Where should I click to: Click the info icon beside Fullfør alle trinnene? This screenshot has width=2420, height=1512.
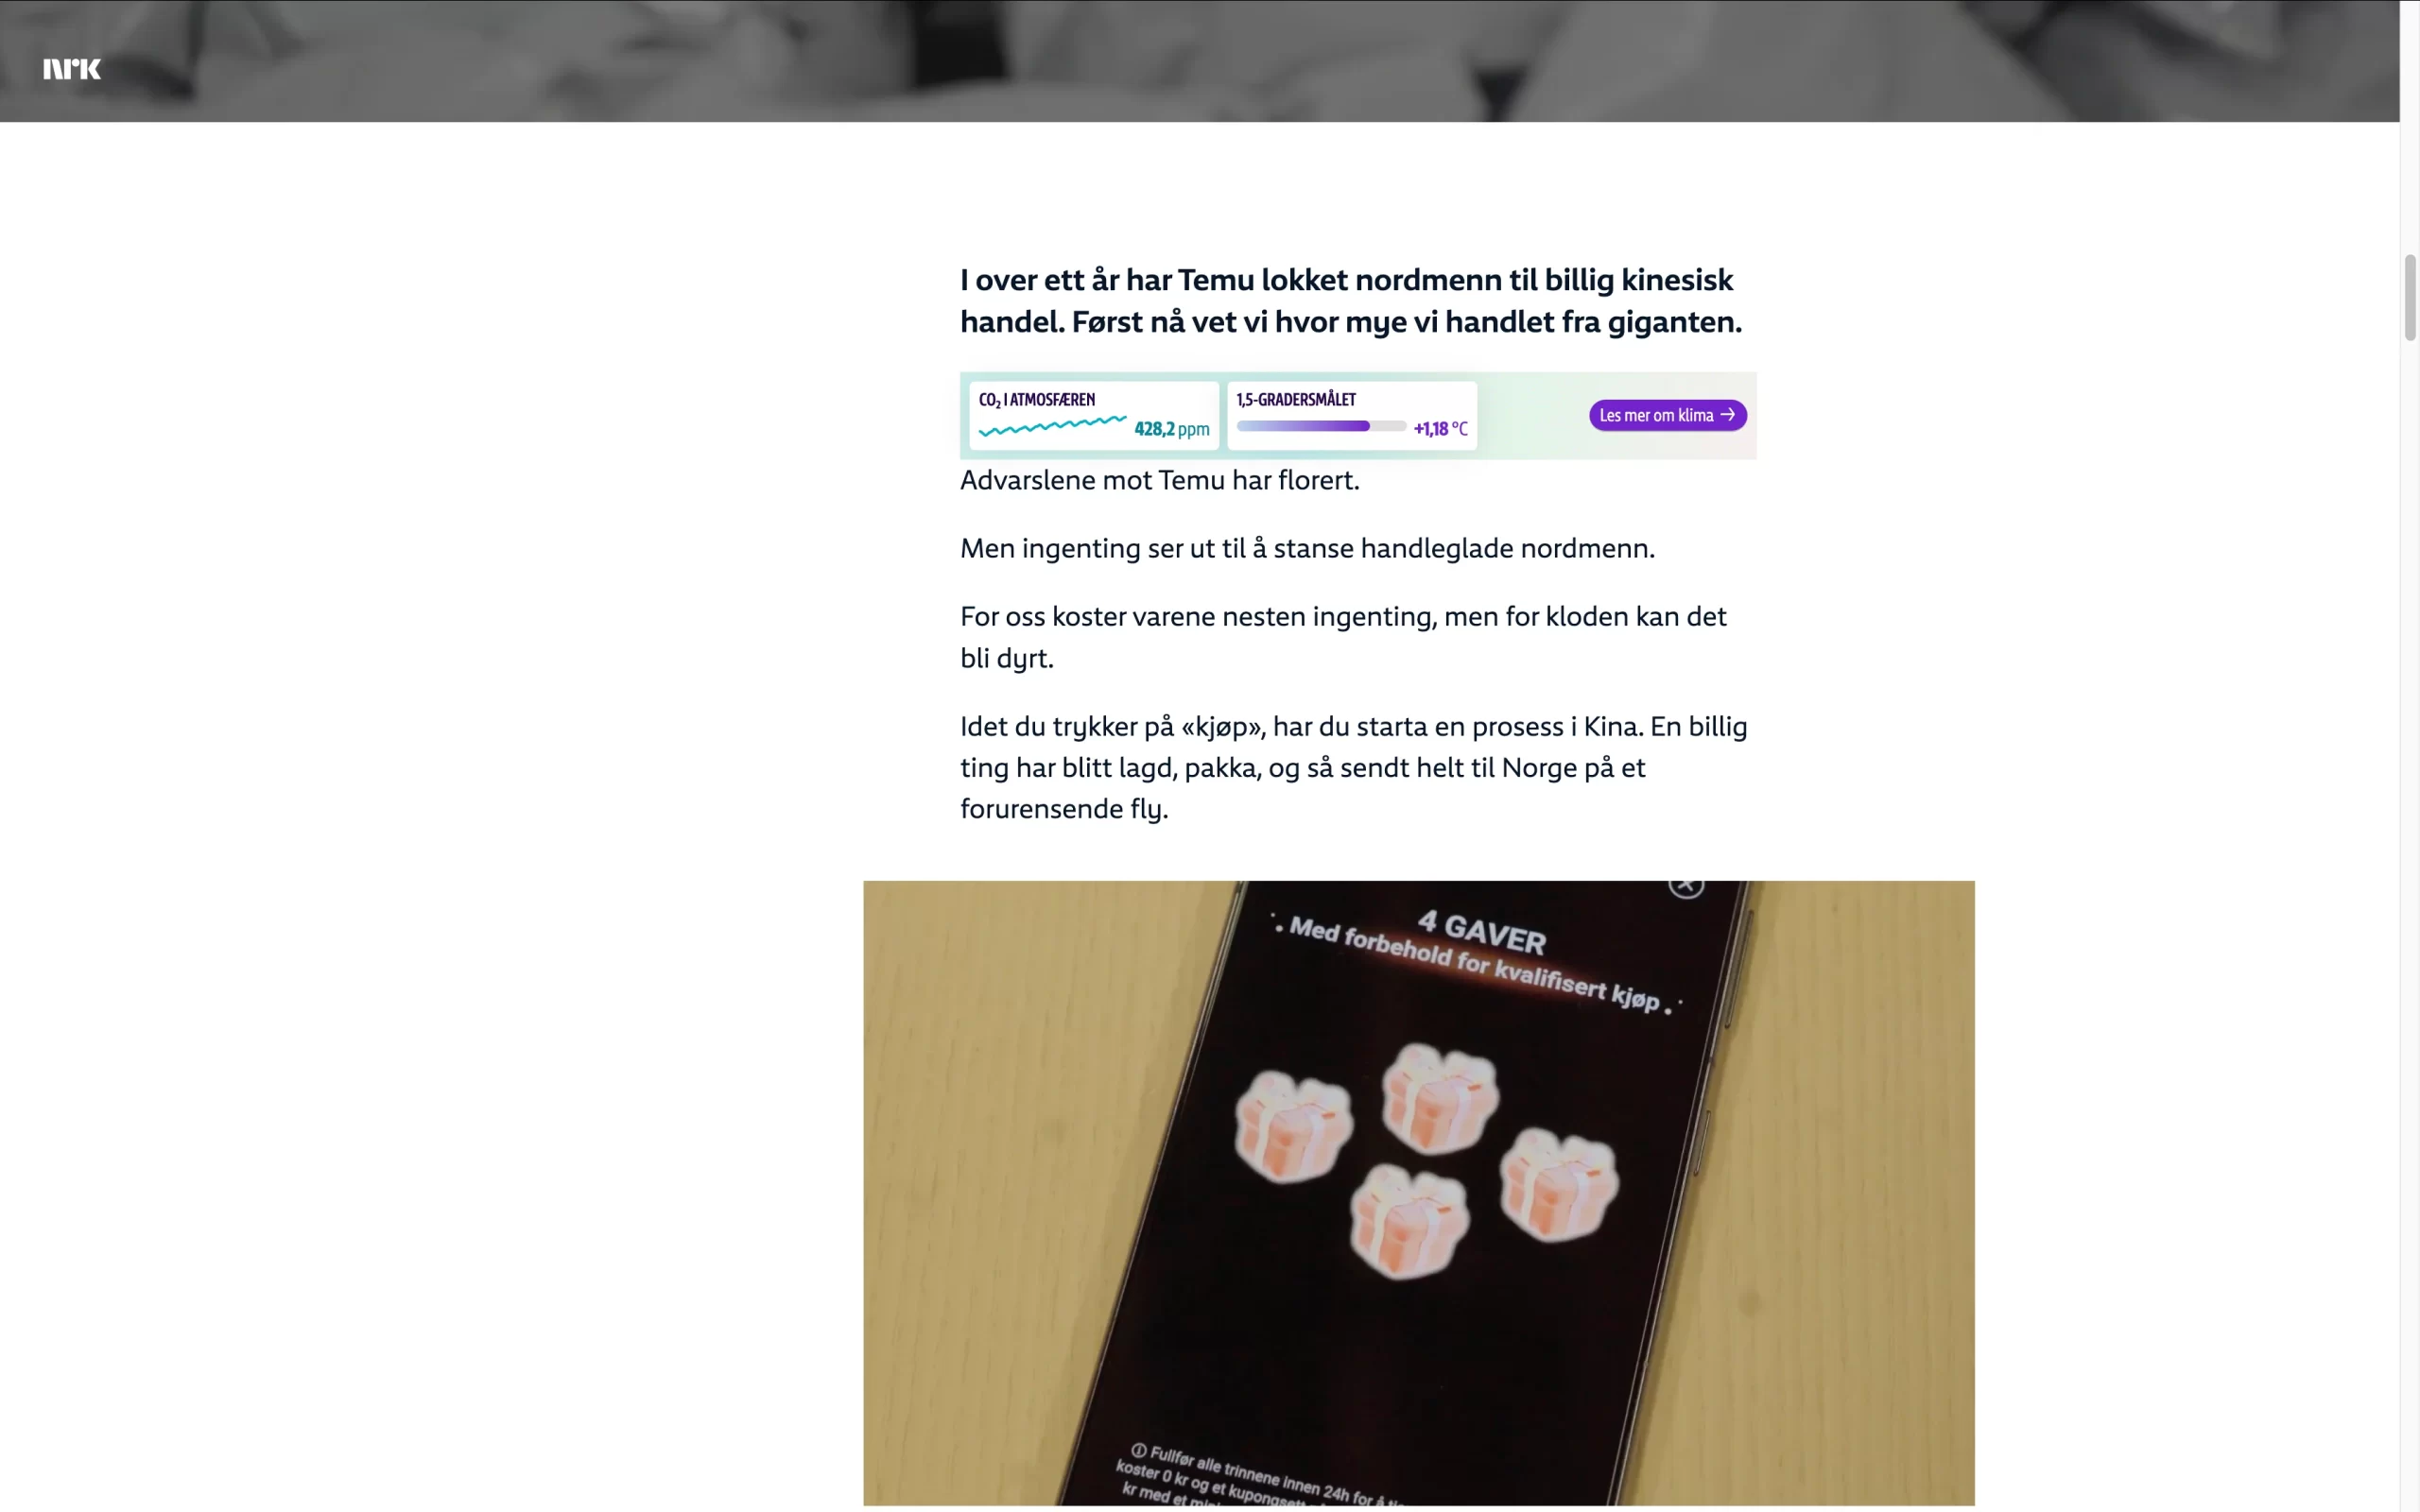pyautogui.click(x=1138, y=1450)
